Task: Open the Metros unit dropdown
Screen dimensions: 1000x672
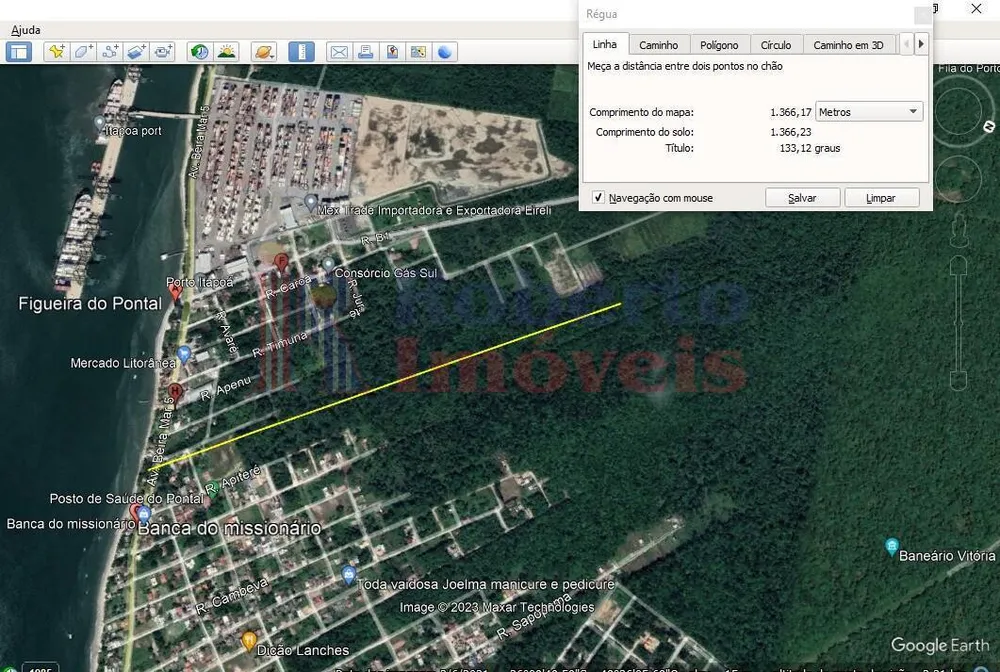Action: (869, 112)
